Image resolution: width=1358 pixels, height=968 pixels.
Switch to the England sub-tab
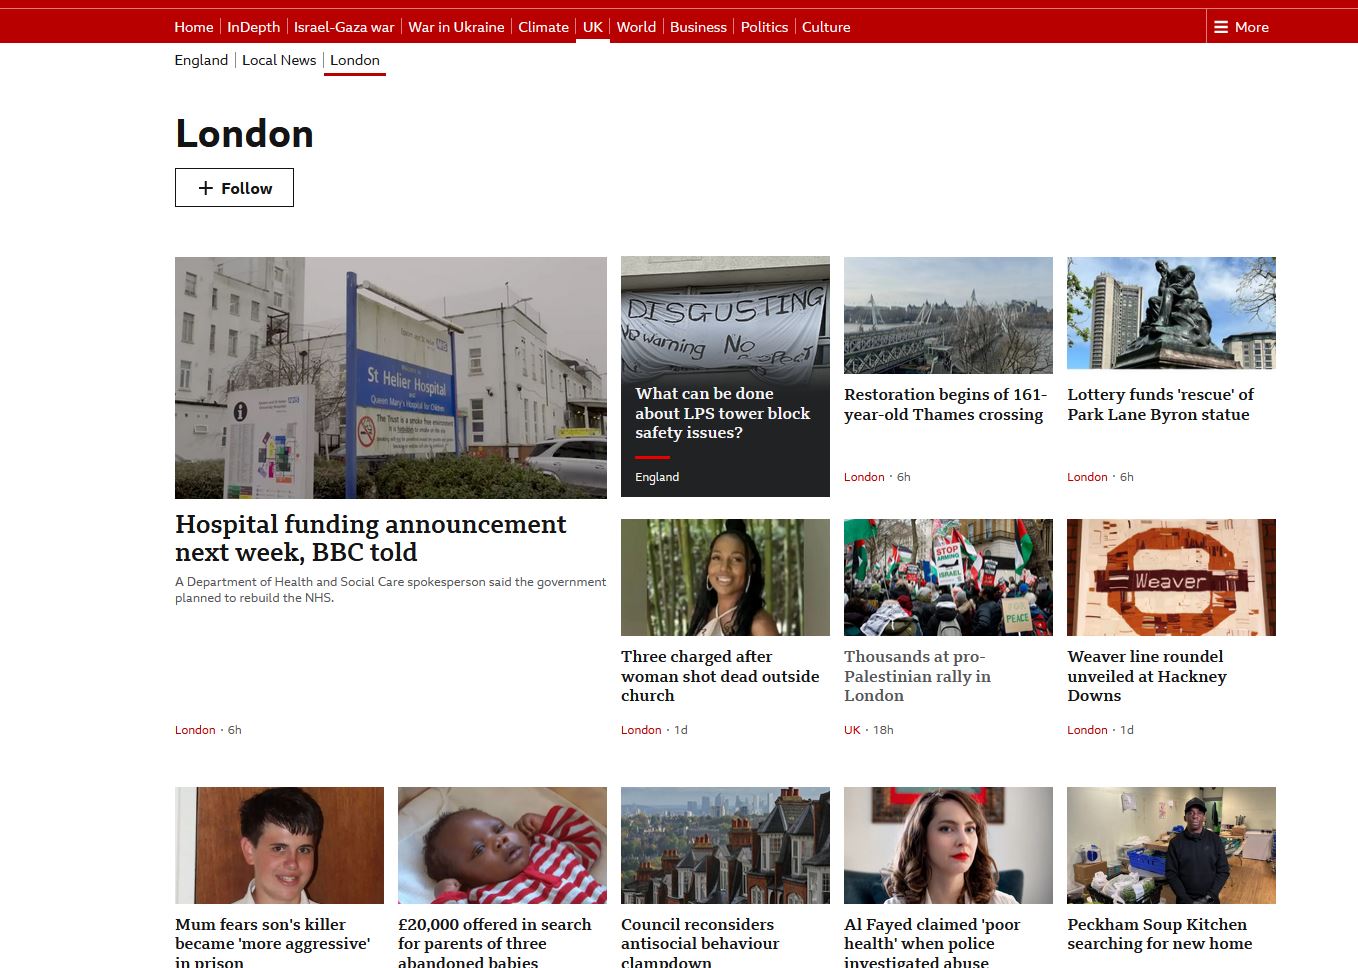201,60
